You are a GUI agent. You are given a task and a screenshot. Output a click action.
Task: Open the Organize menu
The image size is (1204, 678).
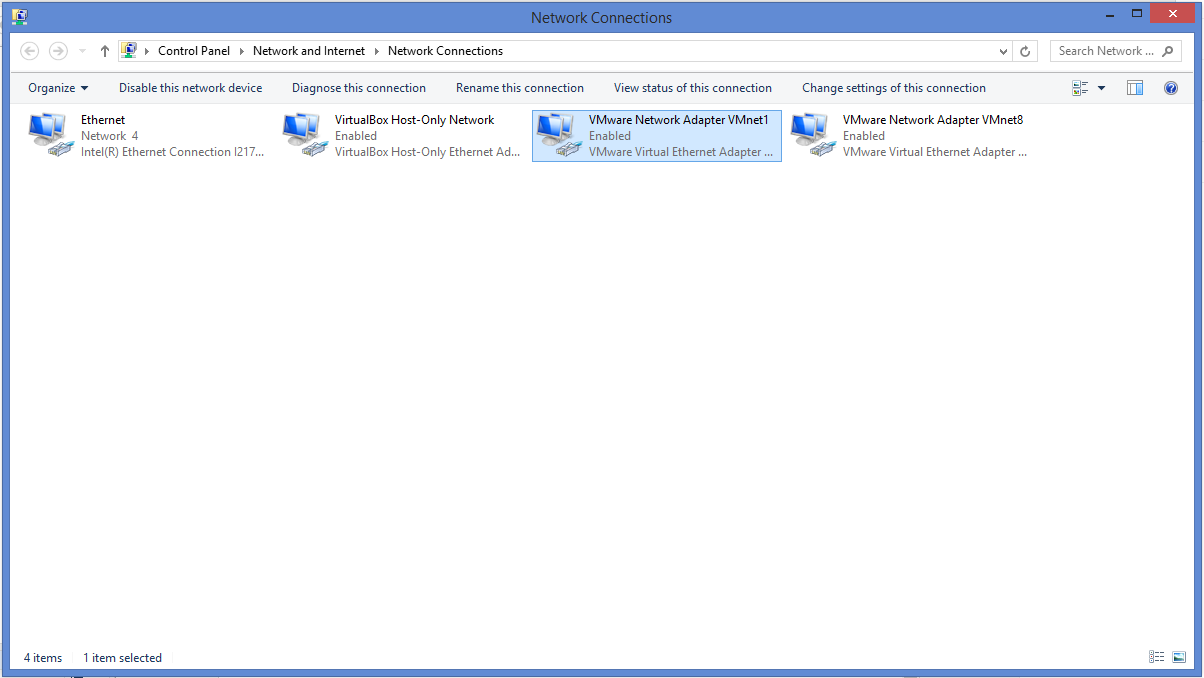58,88
